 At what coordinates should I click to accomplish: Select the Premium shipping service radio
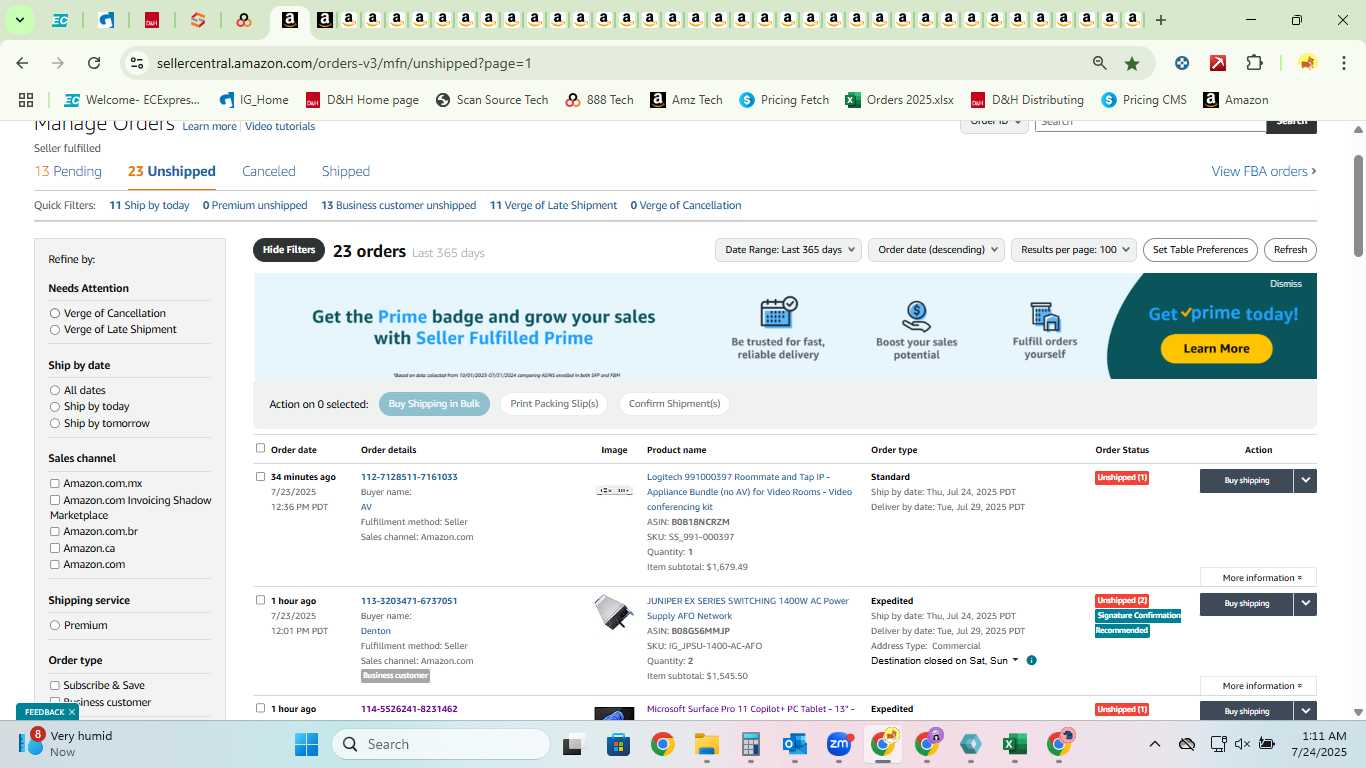[55, 625]
